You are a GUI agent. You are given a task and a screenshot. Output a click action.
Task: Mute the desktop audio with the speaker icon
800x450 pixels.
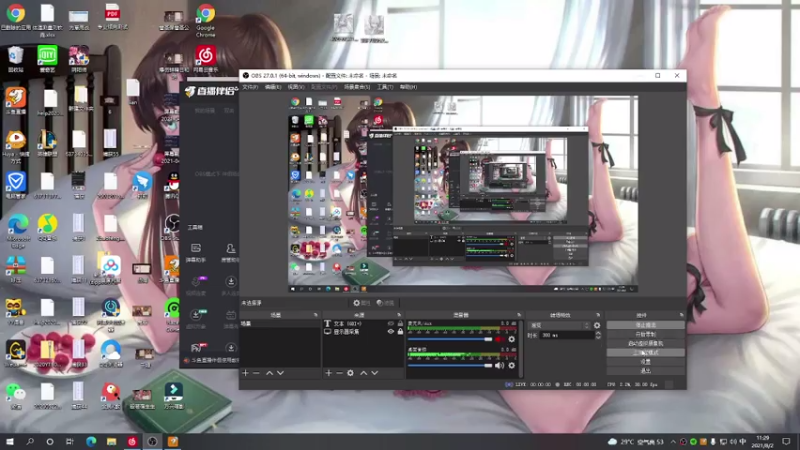[499, 365]
